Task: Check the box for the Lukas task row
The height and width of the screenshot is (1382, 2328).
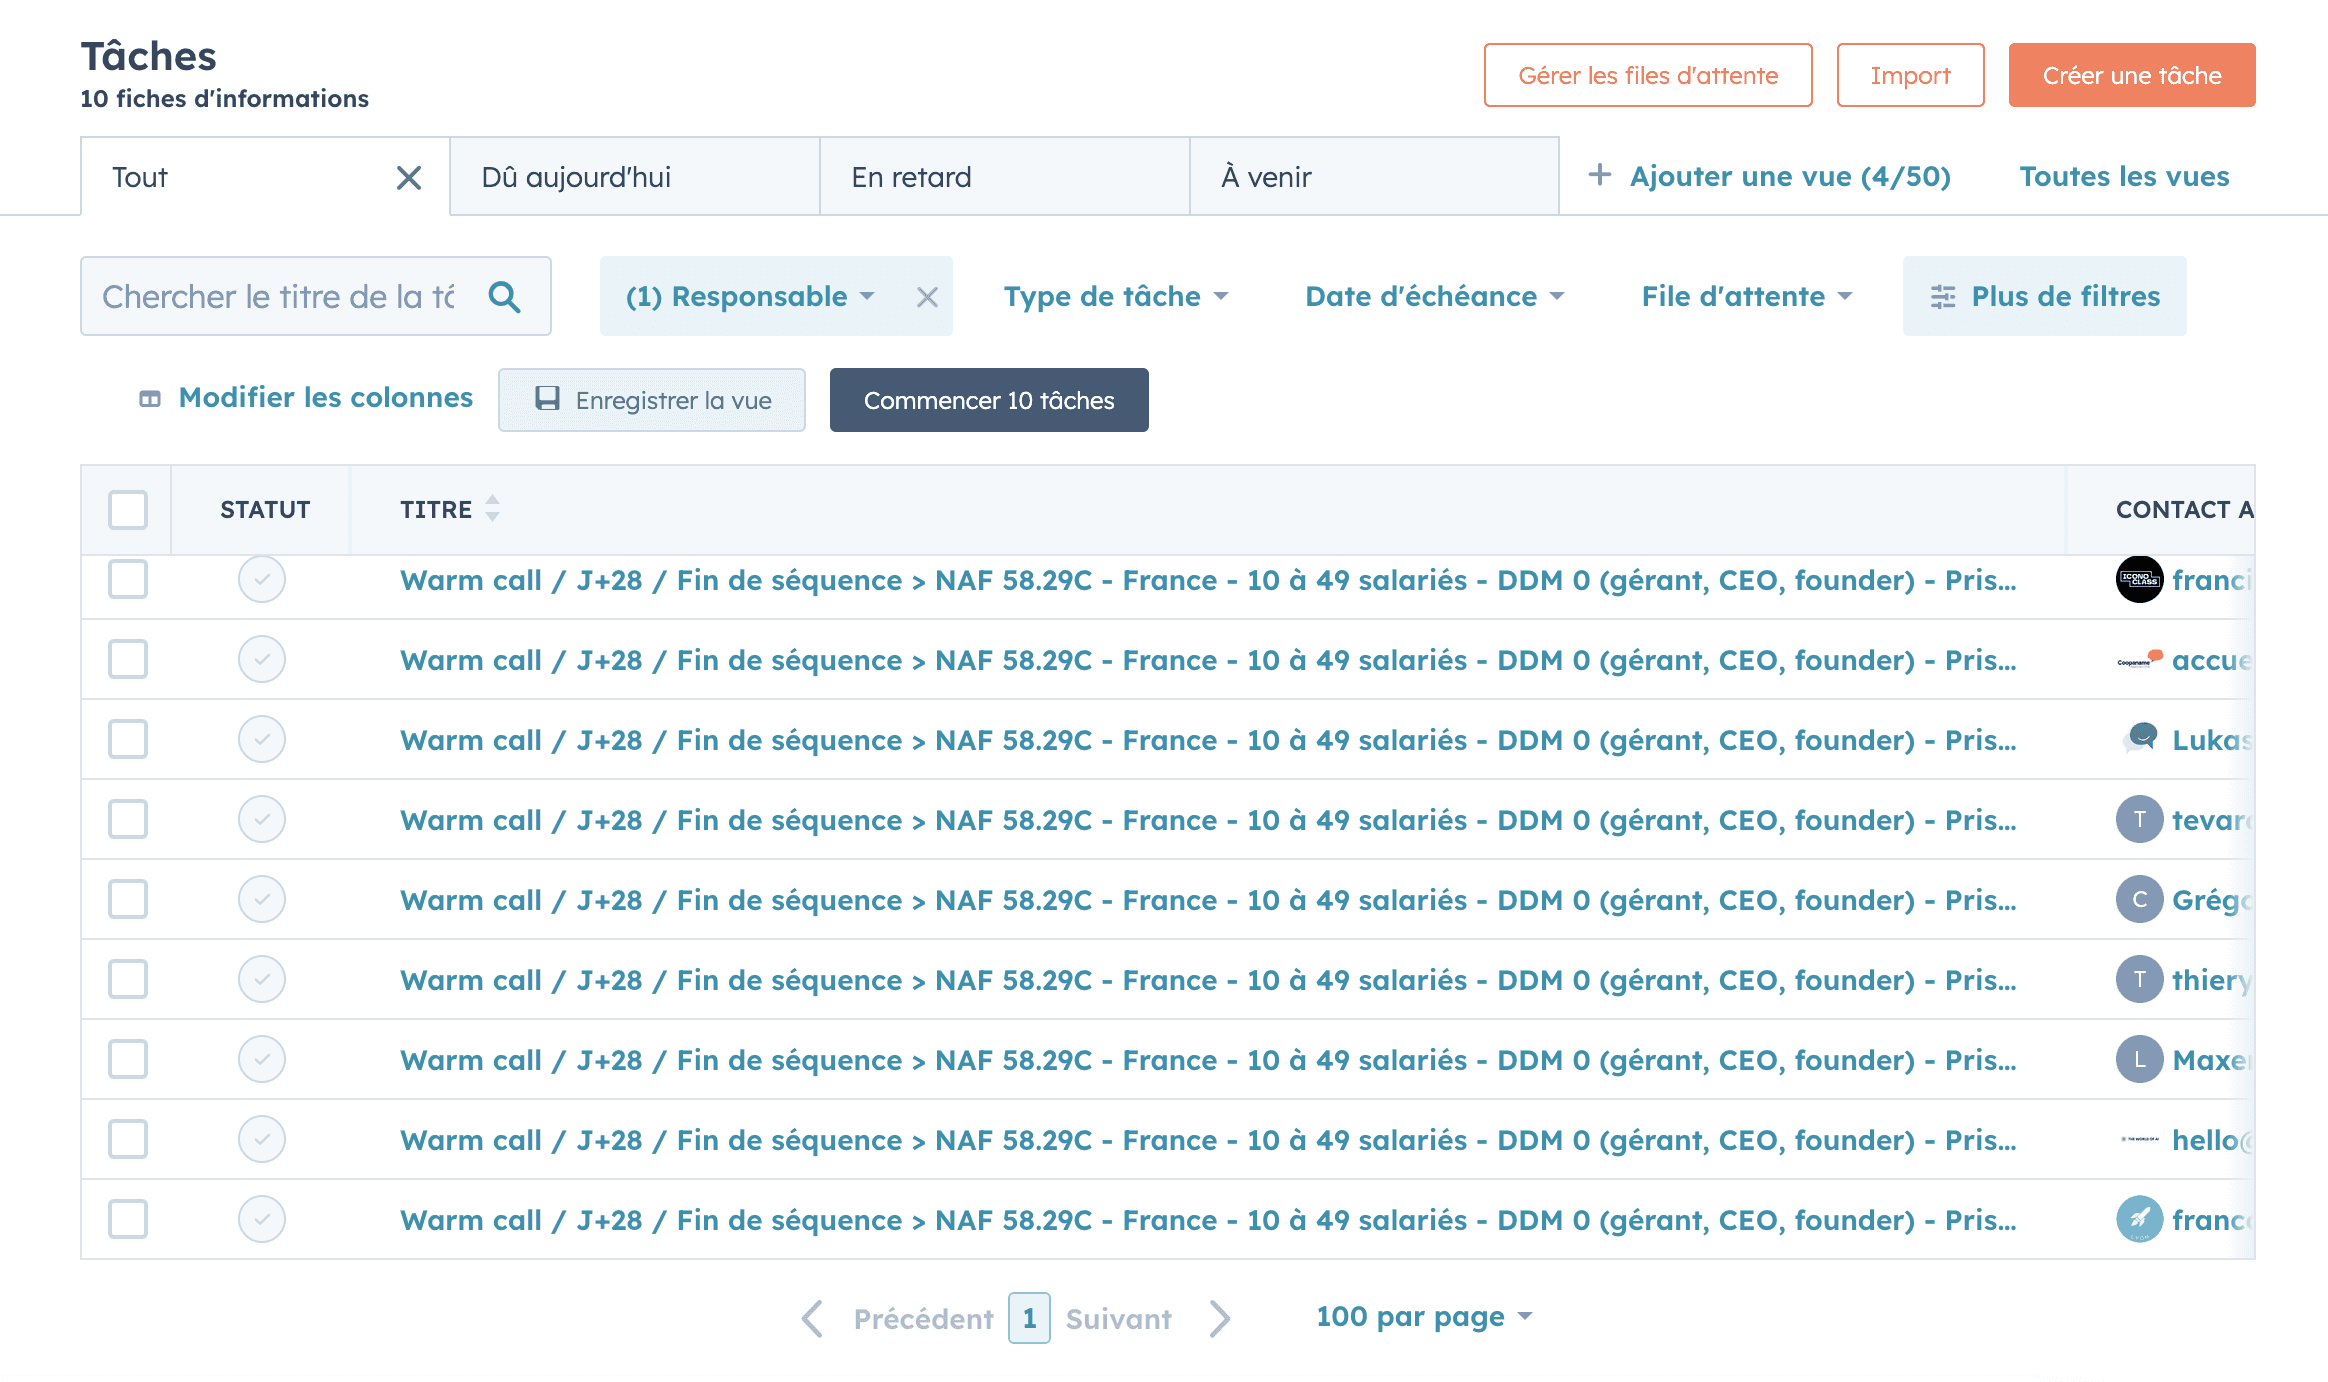Action: 128,739
